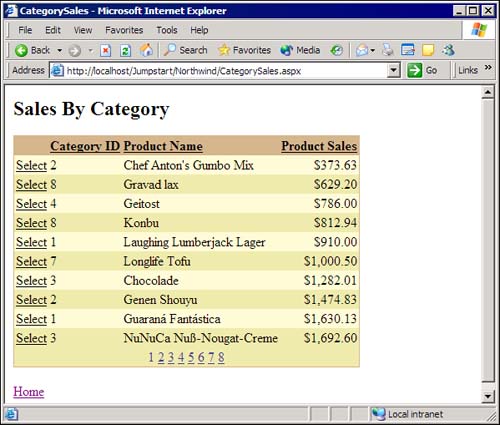Click the scrollbar up arrow
This screenshot has height=425, width=500.
(x=488, y=92)
